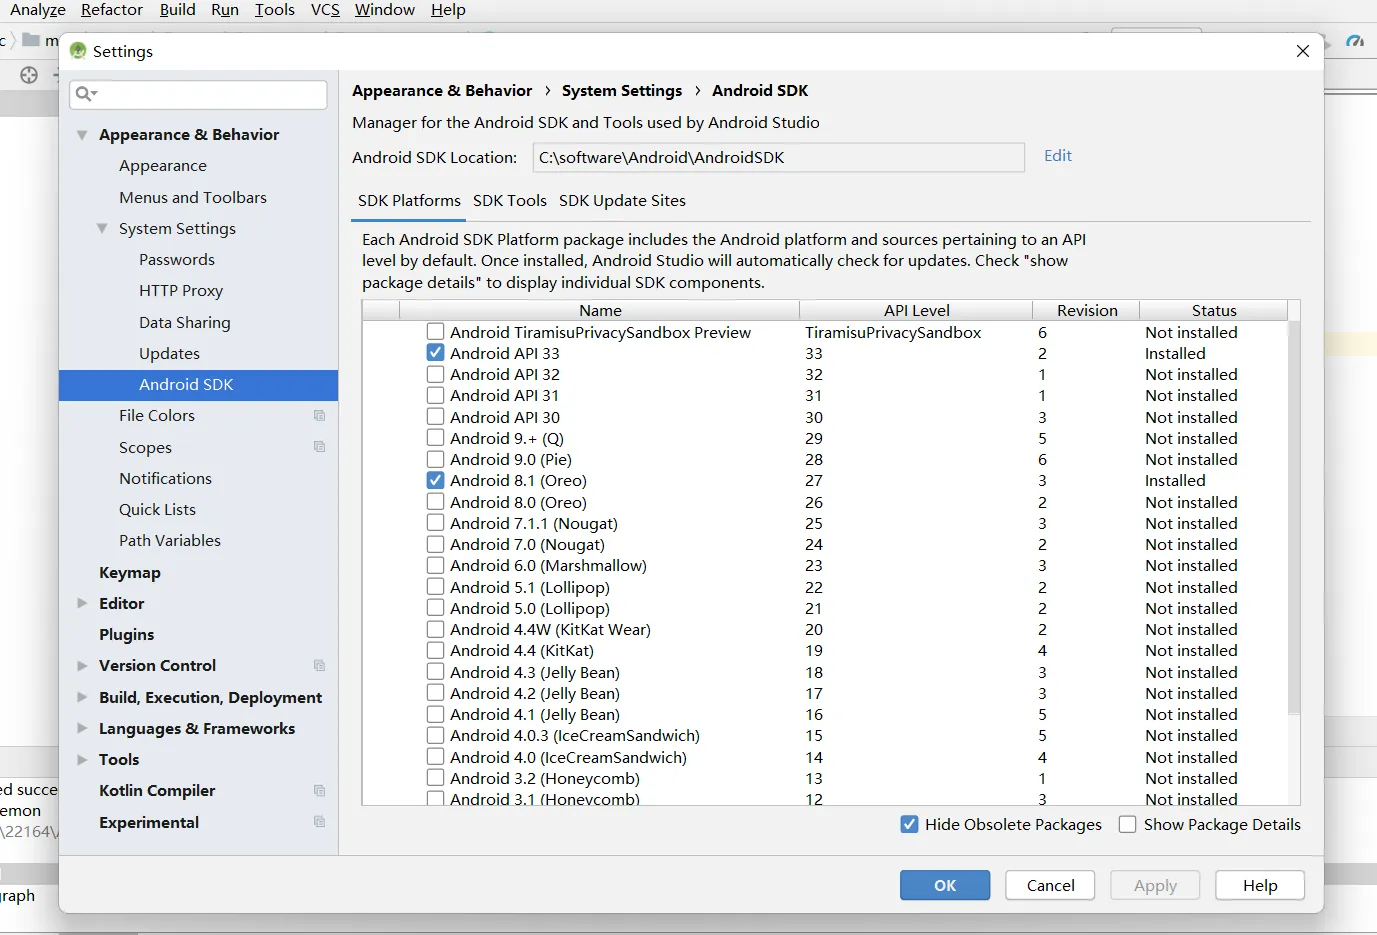Check the Android 7.0 (Nougat) checkbox
Image resolution: width=1377 pixels, height=935 pixels.
pyautogui.click(x=435, y=544)
